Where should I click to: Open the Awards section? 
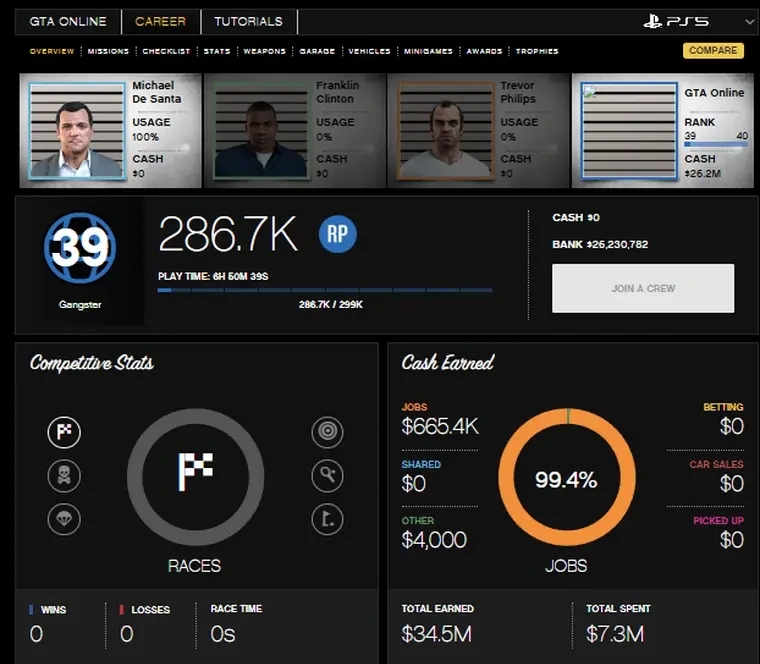tap(484, 51)
